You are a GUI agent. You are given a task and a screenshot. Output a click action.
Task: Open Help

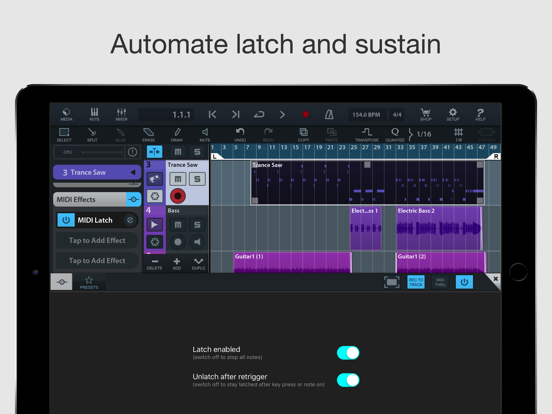[x=480, y=114]
